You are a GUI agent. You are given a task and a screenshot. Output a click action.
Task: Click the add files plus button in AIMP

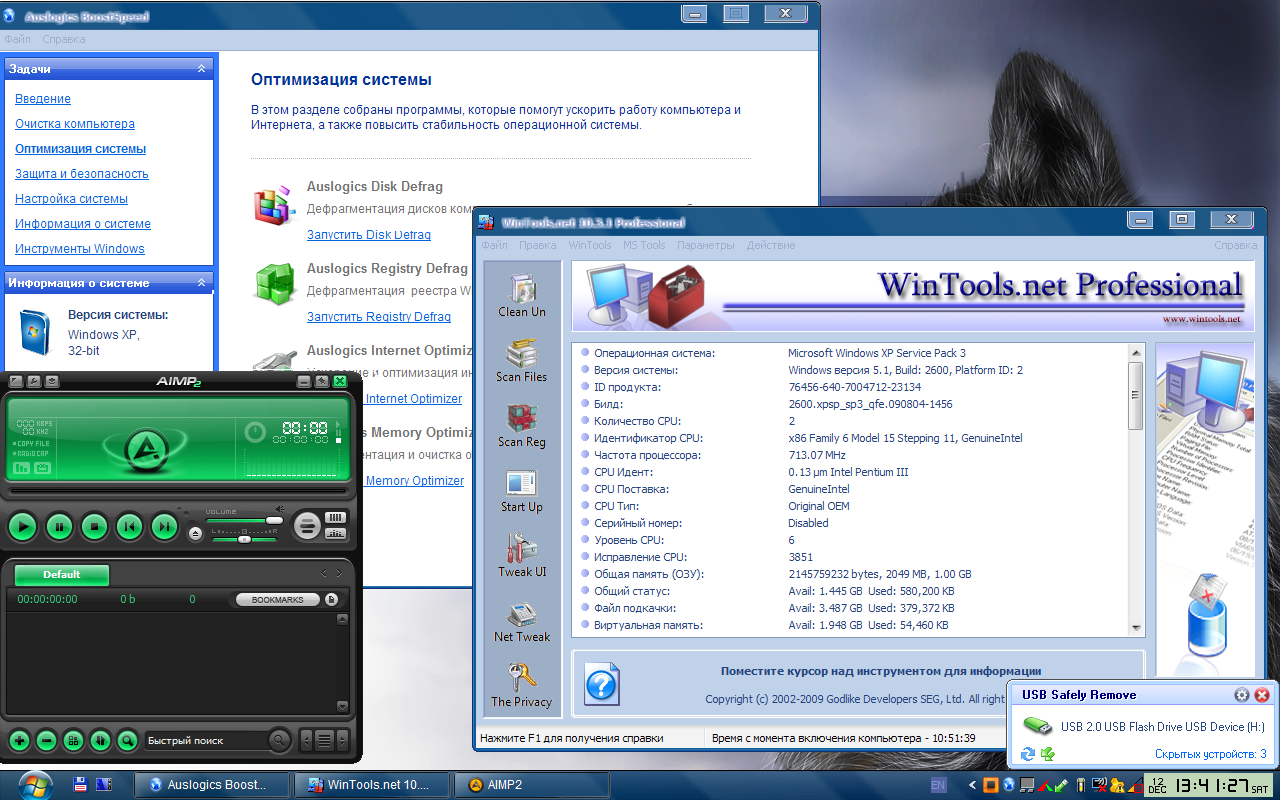click(19, 741)
